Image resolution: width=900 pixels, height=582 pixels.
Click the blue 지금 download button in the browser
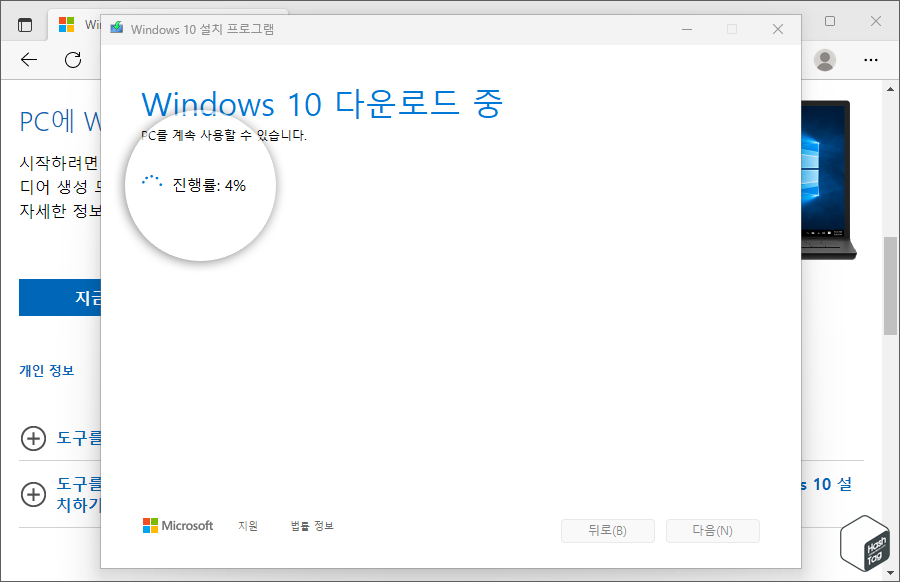point(60,297)
